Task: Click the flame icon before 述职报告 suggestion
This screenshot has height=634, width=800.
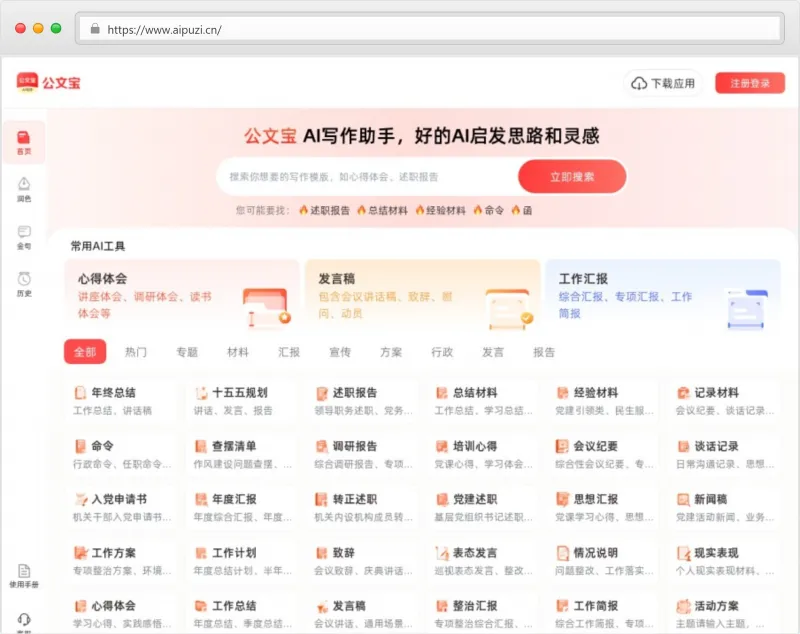Action: [303, 211]
